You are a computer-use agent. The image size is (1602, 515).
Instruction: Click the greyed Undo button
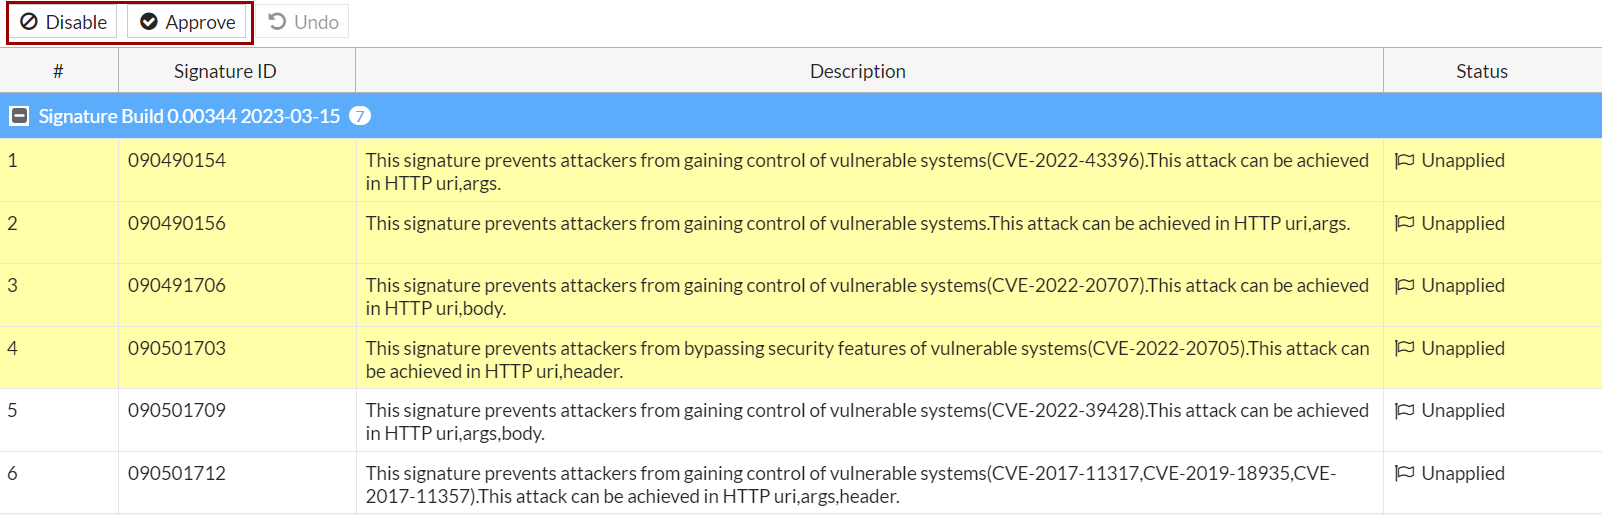click(x=304, y=22)
